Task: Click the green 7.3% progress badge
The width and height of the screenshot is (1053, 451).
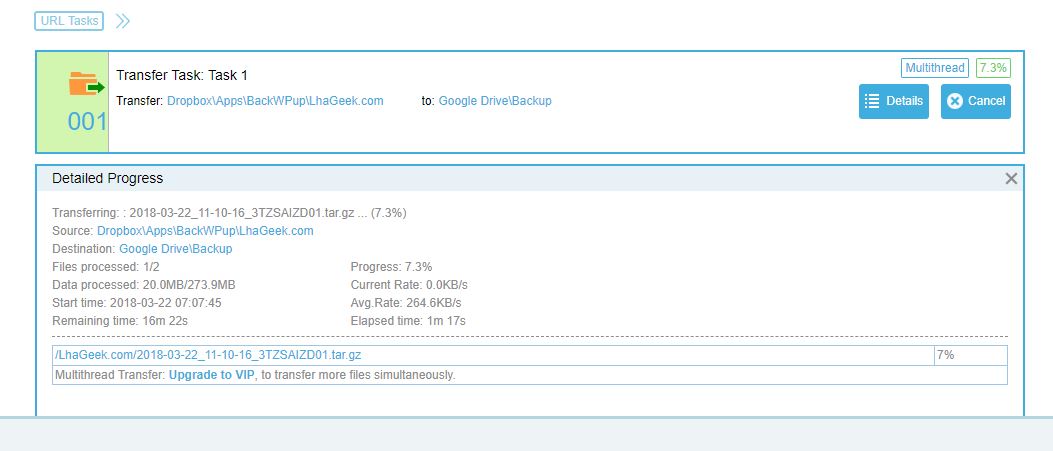Action: pyautogui.click(x=993, y=68)
